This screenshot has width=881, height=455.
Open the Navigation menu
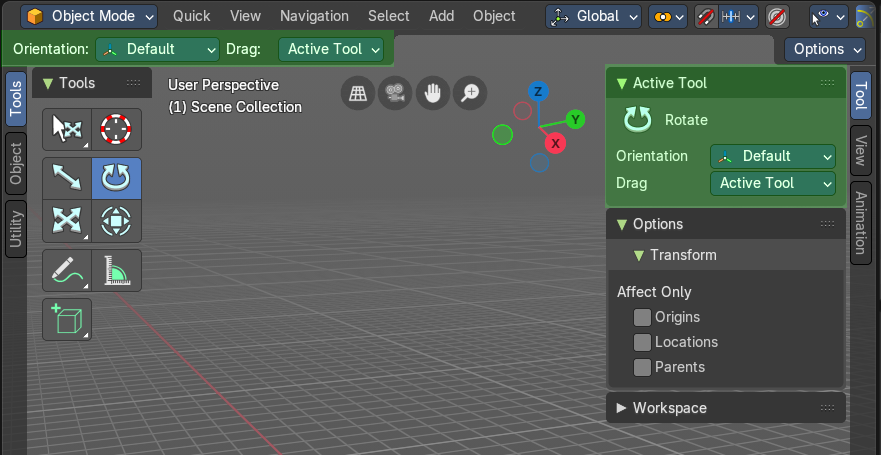tap(315, 16)
